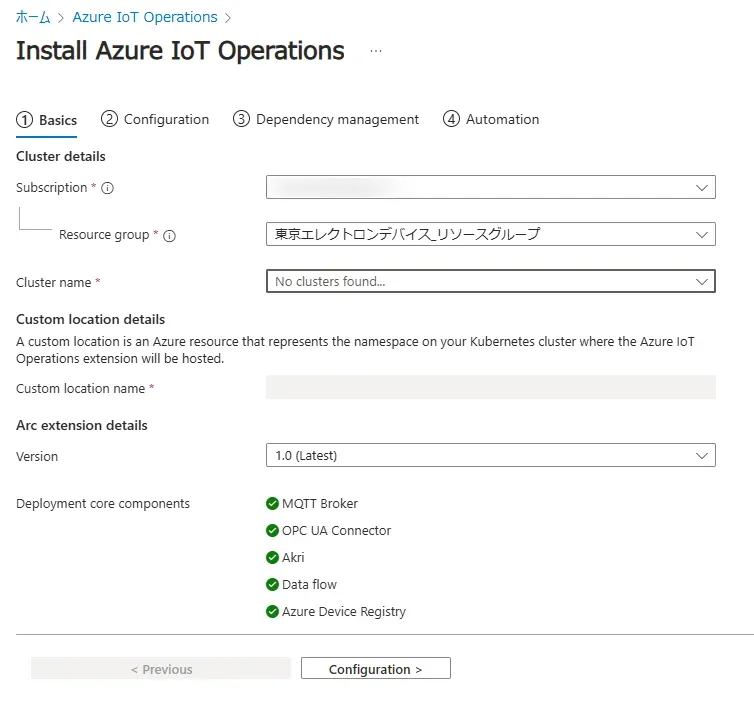Viewport: 754px width, 705px height.
Task: Click the Custom location name field
Action: tap(490, 388)
